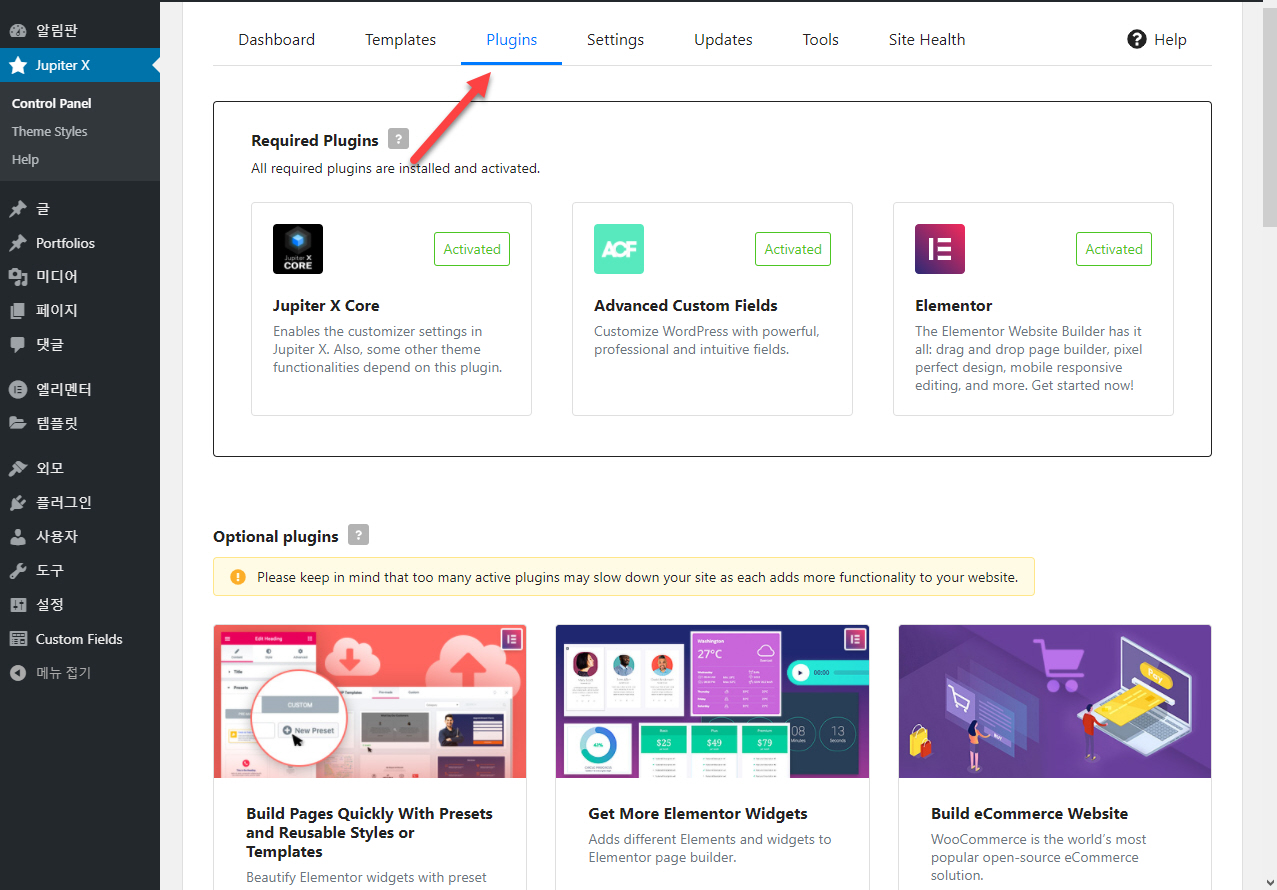Collapse menu via 메뉴 접기 arrow icon
Screen dimensions: 1277x890
pyautogui.click(x=18, y=673)
